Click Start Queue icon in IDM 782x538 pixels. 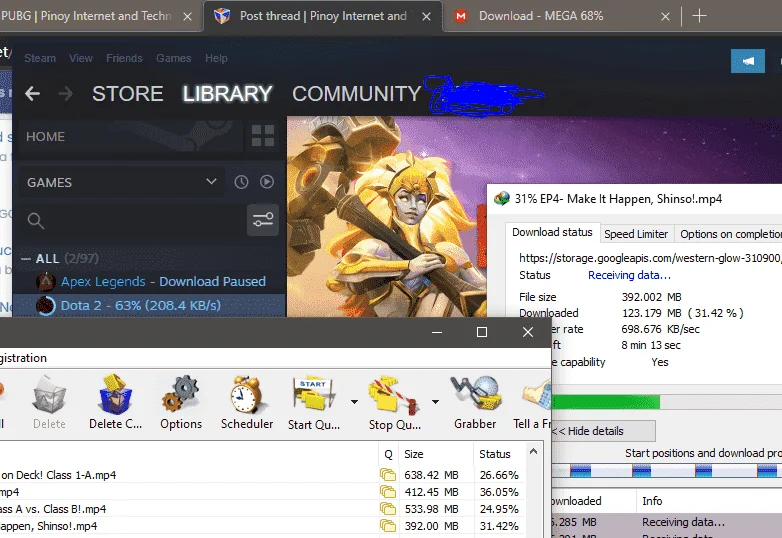[x=314, y=403]
